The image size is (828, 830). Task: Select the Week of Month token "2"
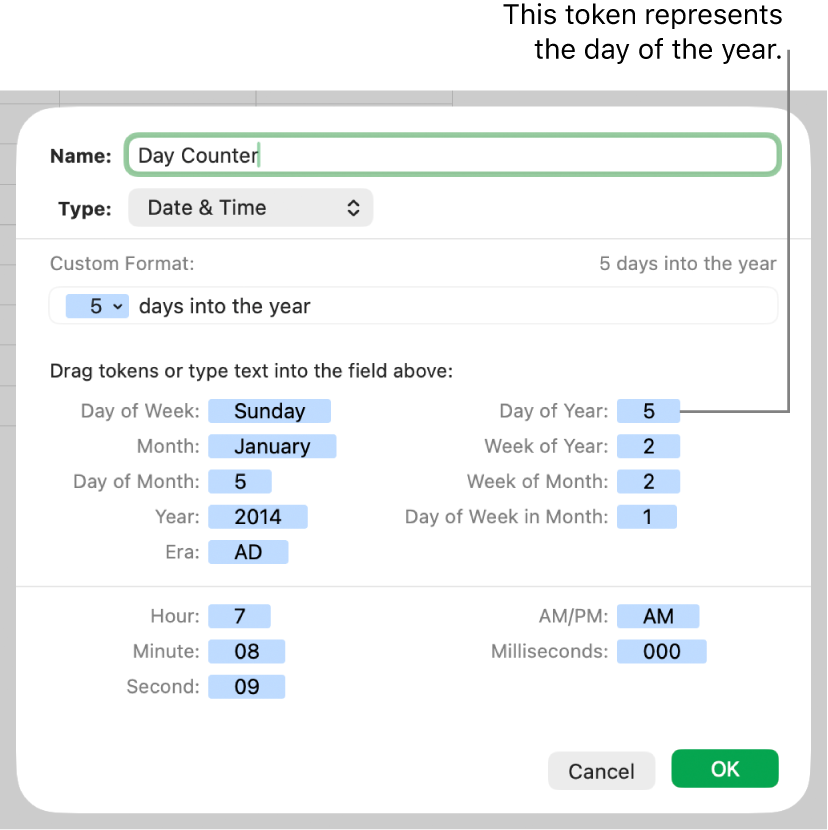[x=648, y=481]
